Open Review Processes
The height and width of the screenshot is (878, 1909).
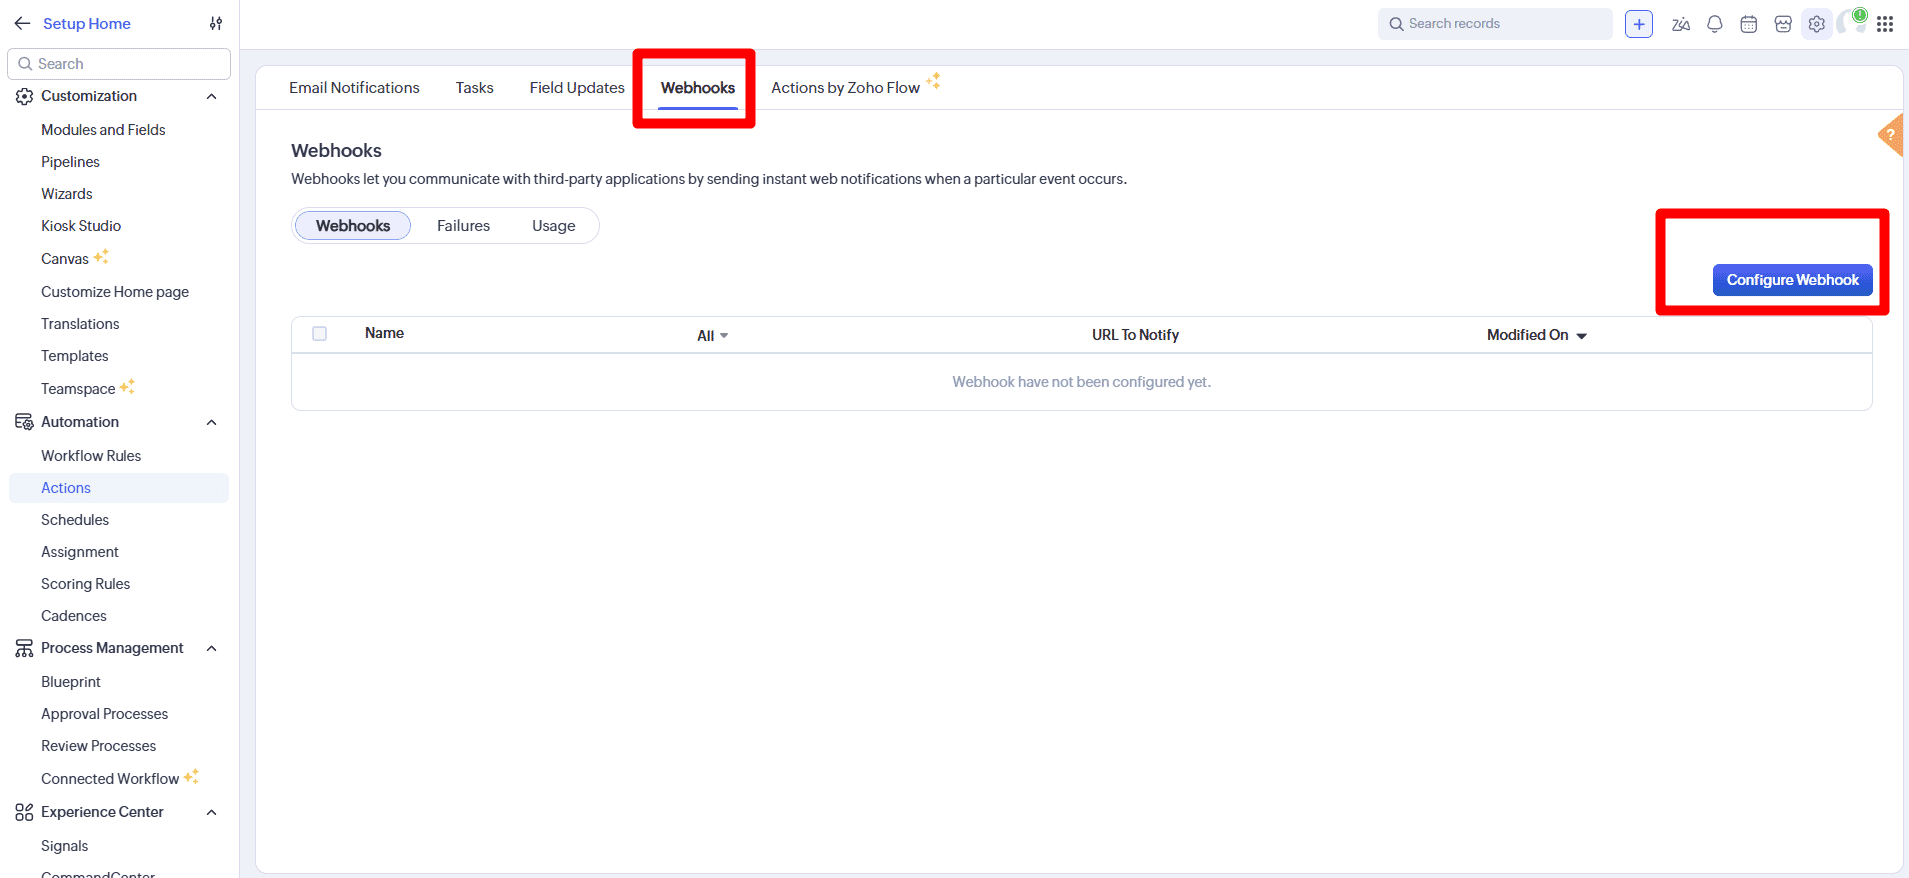pos(99,746)
